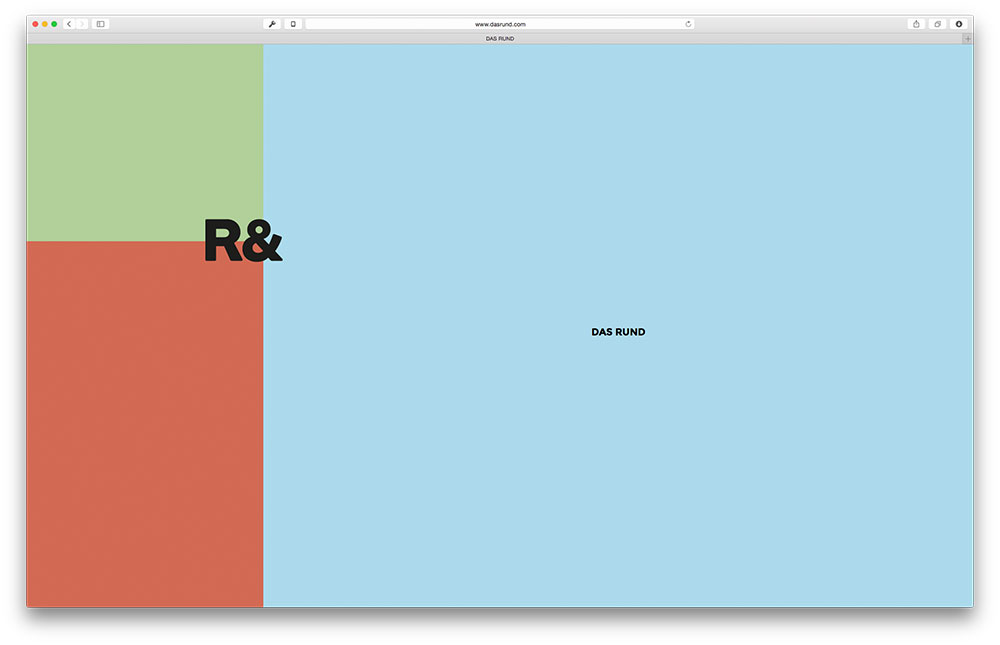This screenshot has width=1000, height=645.
Task: Enter fullscreen with green button
Action: coord(54,24)
